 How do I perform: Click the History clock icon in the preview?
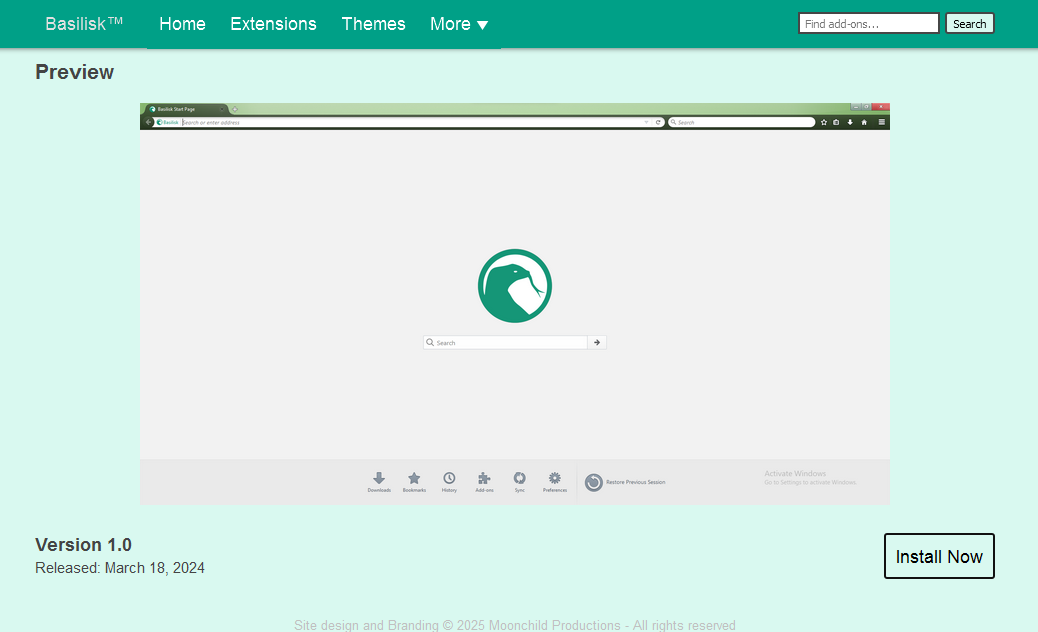point(449,478)
